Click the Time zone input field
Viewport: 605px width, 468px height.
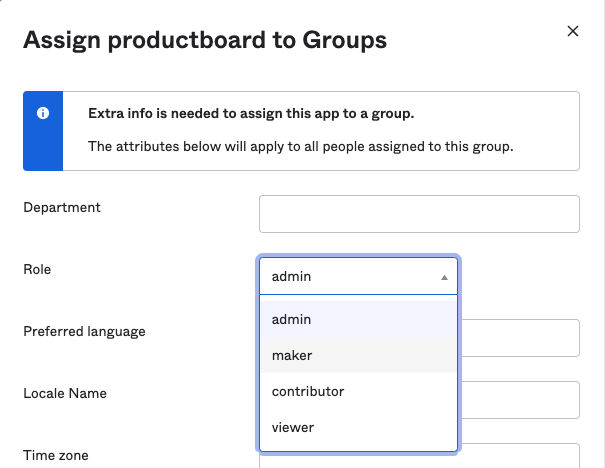pyautogui.click(x=520, y=457)
